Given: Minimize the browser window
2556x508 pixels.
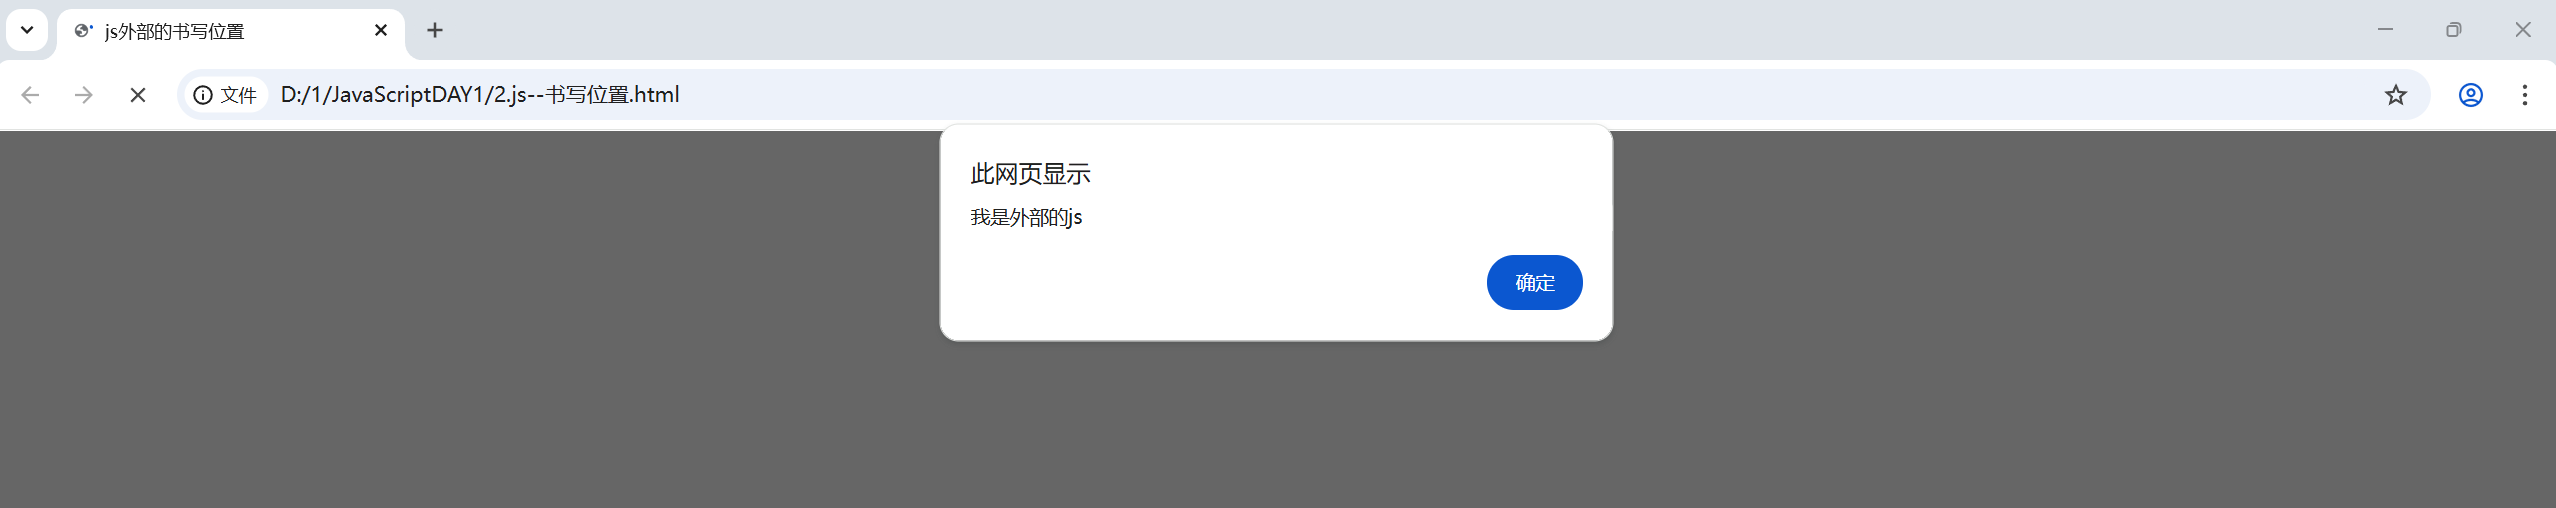Looking at the screenshot, I should coord(2385,30).
